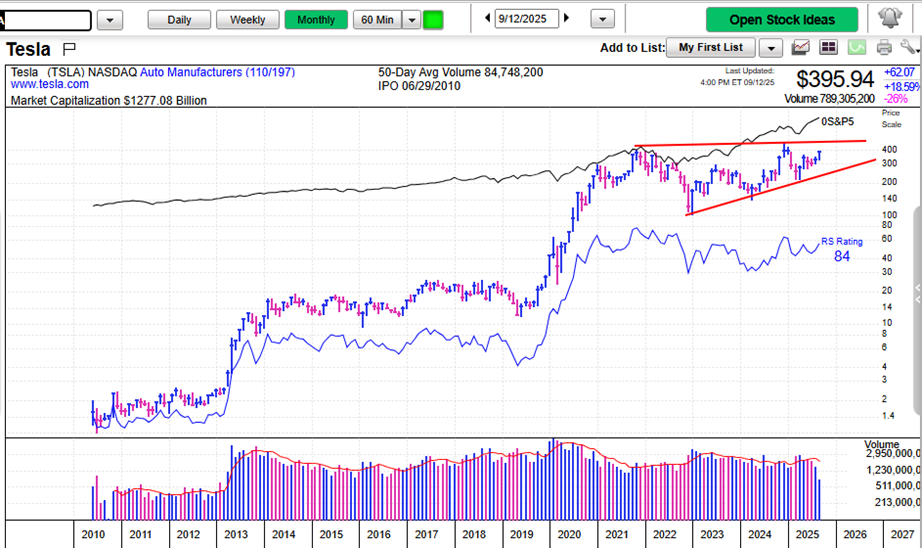Click IPO 06/29/2010 text
The image size is (922, 548).
tap(419, 86)
